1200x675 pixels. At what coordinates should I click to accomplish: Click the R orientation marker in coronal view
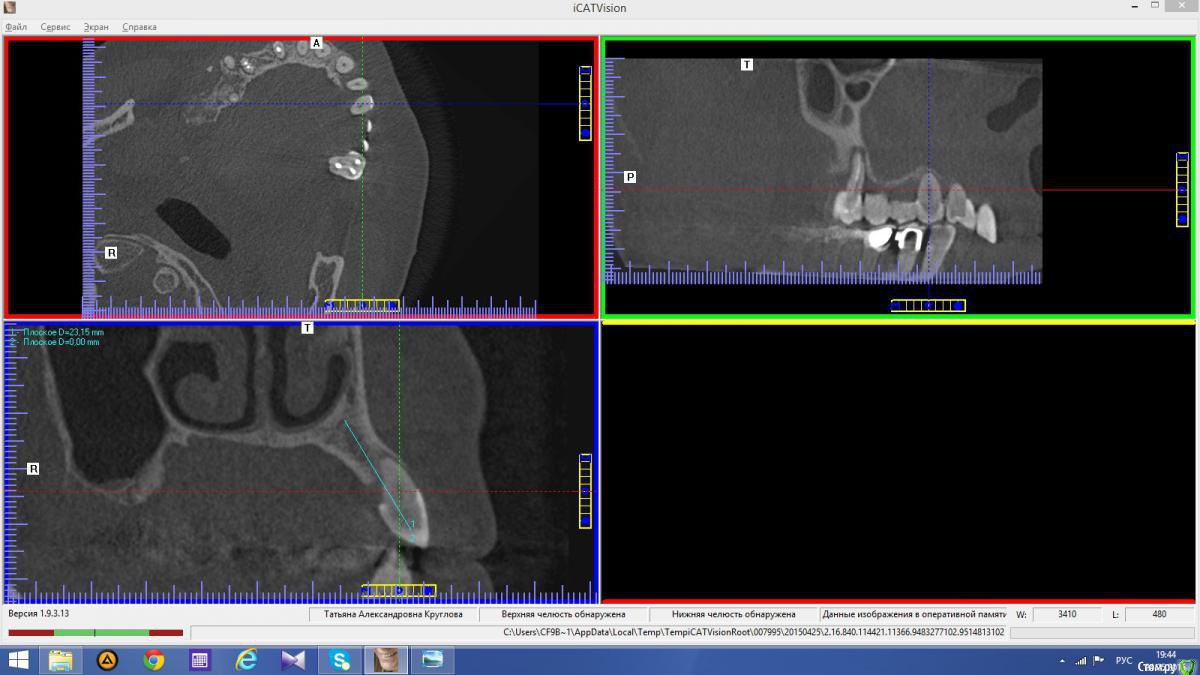point(33,468)
